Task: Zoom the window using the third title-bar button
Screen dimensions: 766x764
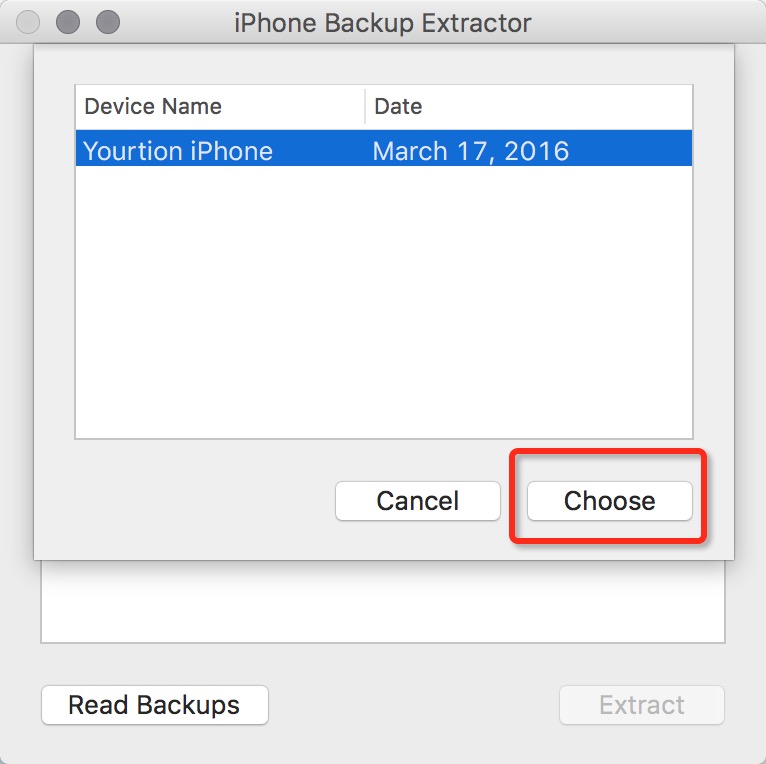Action: pyautogui.click(x=107, y=21)
